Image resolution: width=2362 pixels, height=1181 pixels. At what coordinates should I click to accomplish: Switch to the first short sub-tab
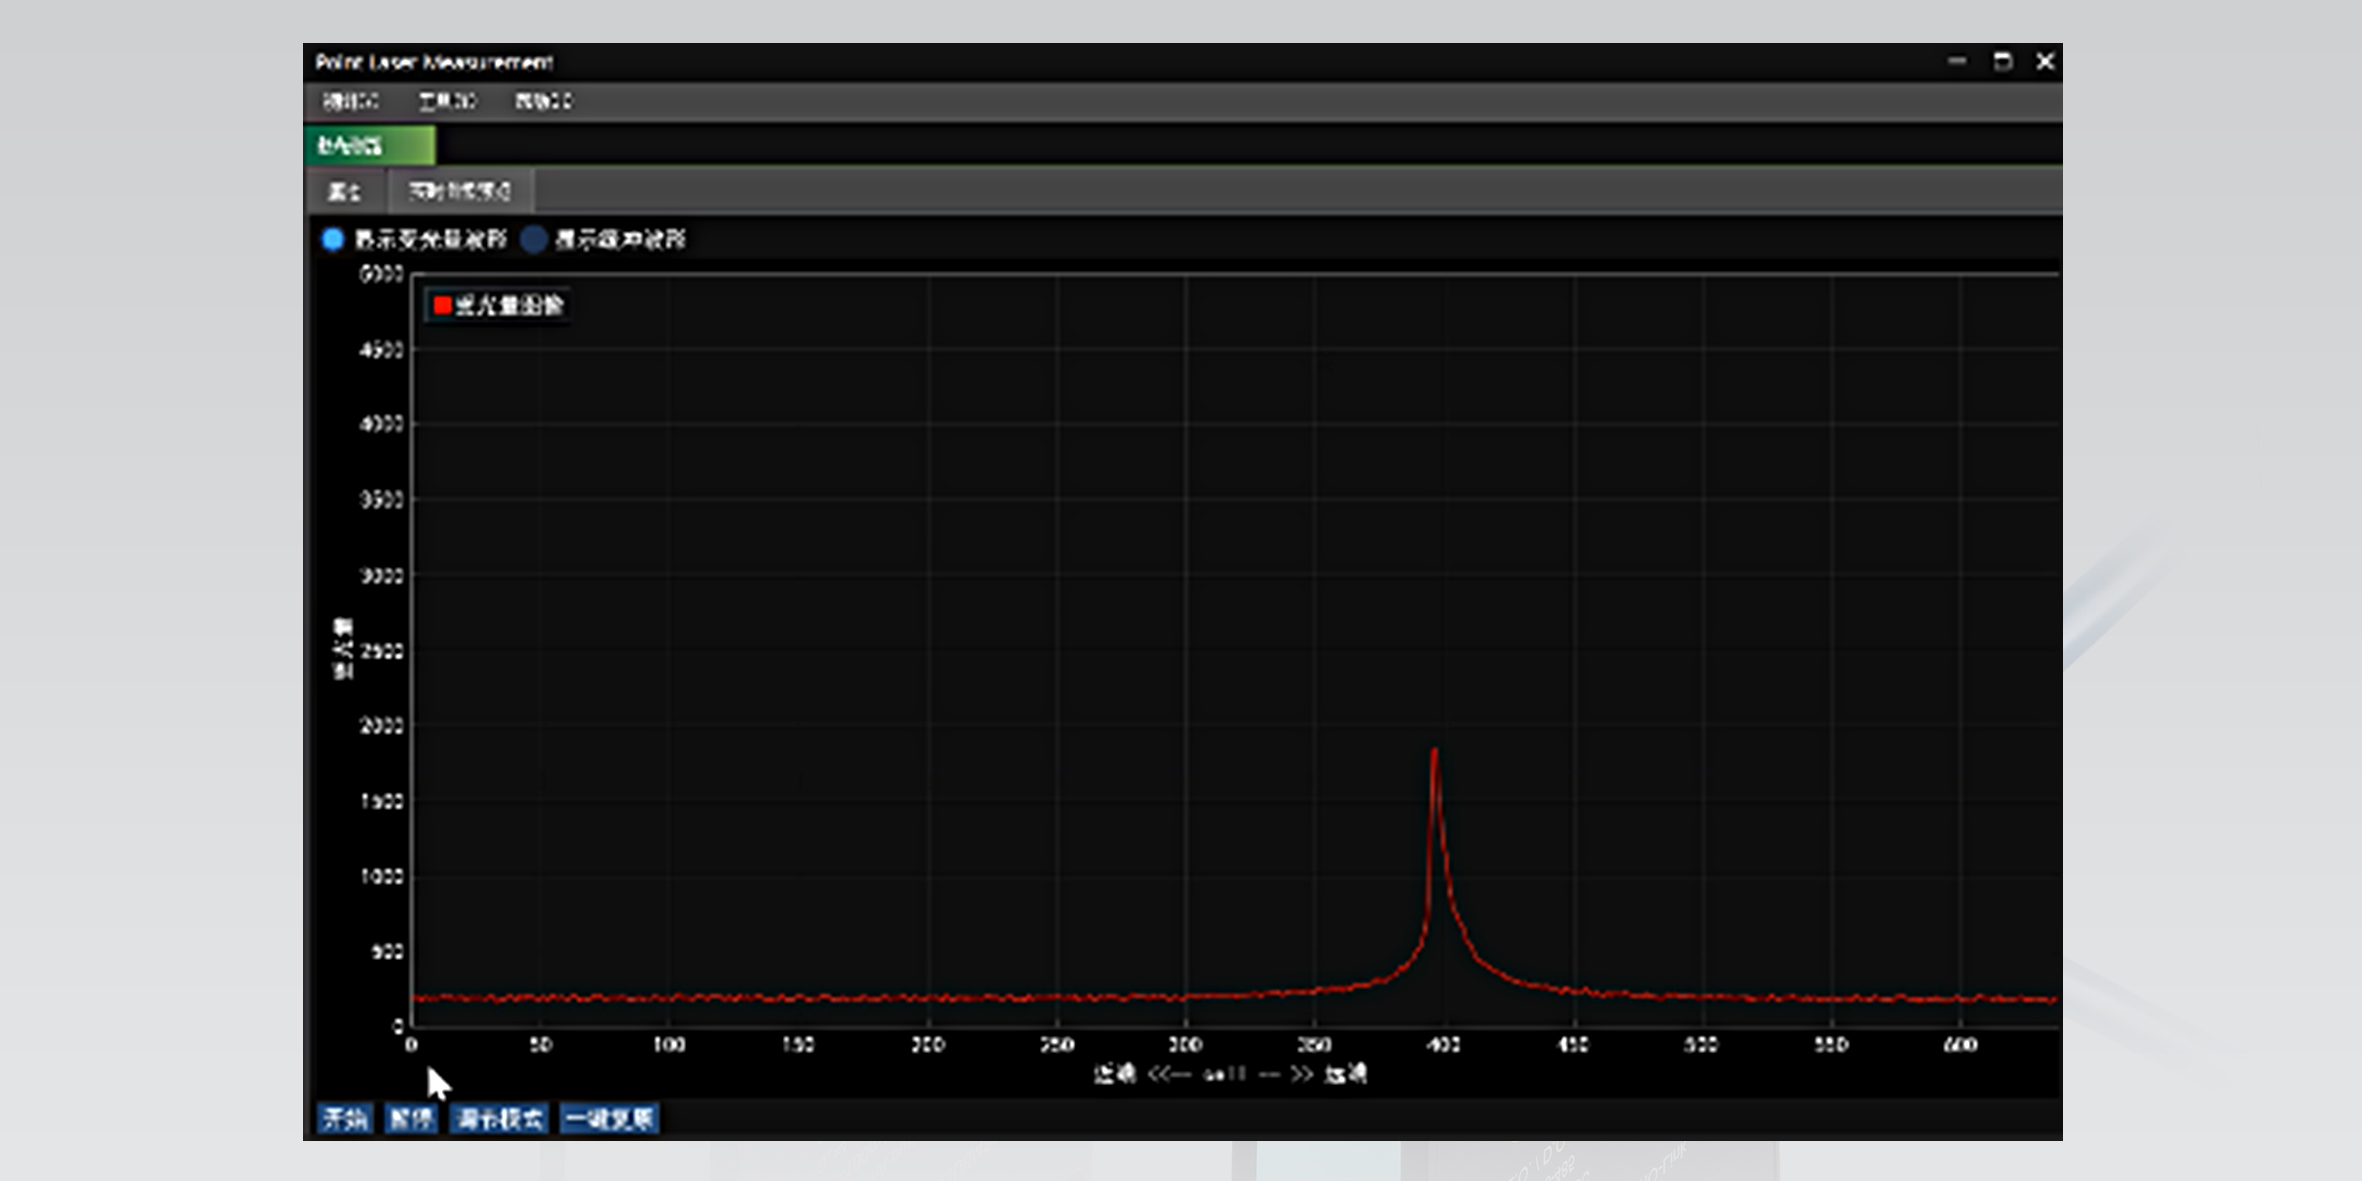344,191
